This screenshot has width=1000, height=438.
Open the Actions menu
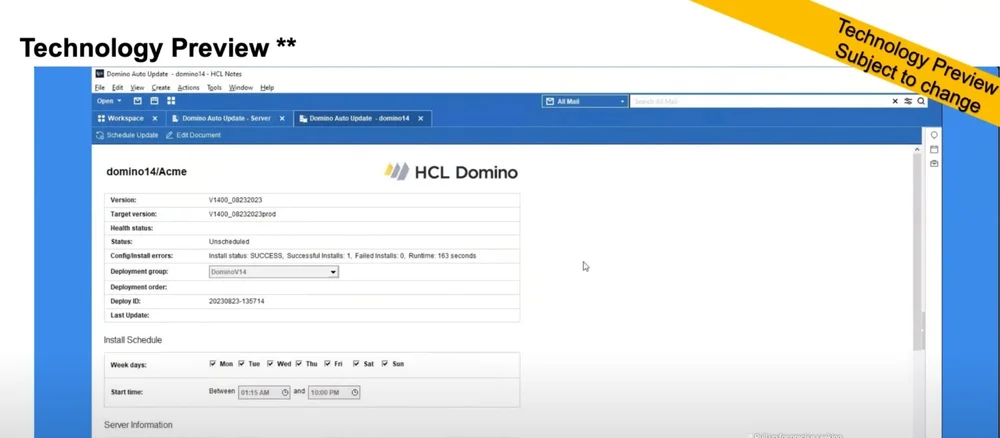click(188, 87)
